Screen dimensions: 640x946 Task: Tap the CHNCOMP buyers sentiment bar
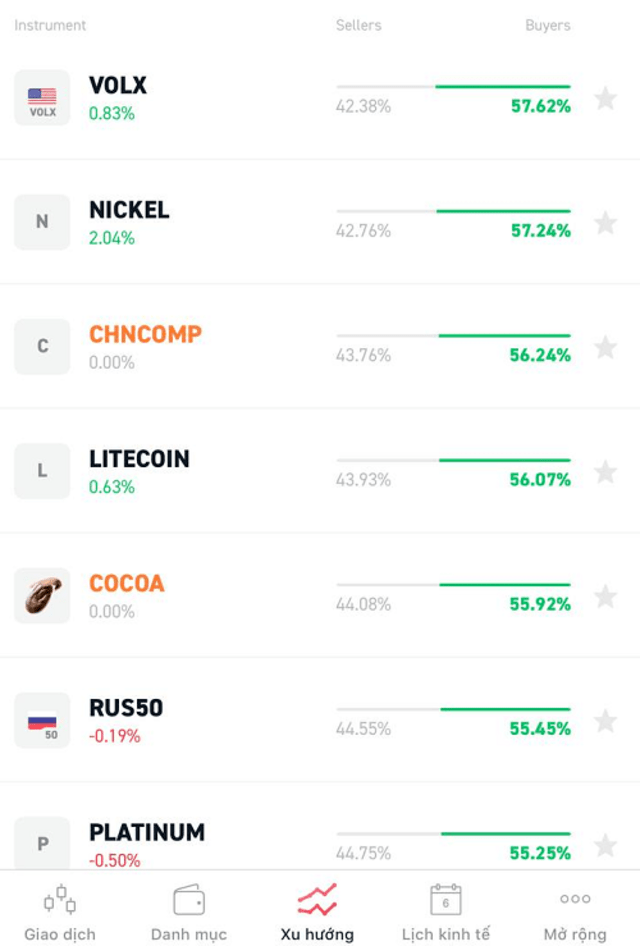(504, 335)
